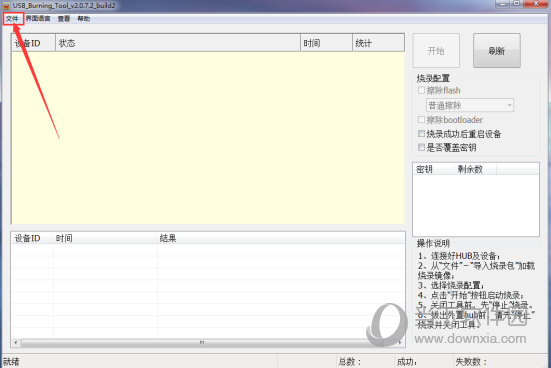The image size is (551, 368).
Task: Click the 开始 button
Action: (436, 51)
